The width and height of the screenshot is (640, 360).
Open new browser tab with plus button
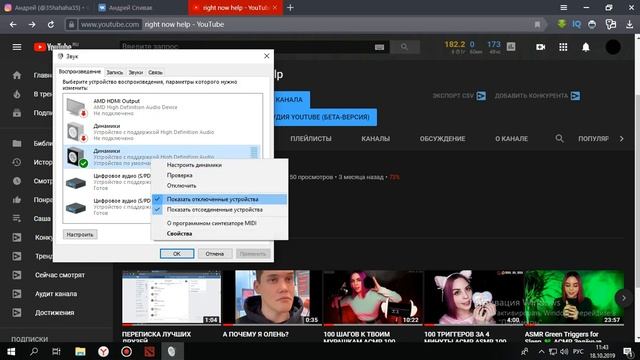point(290,7)
